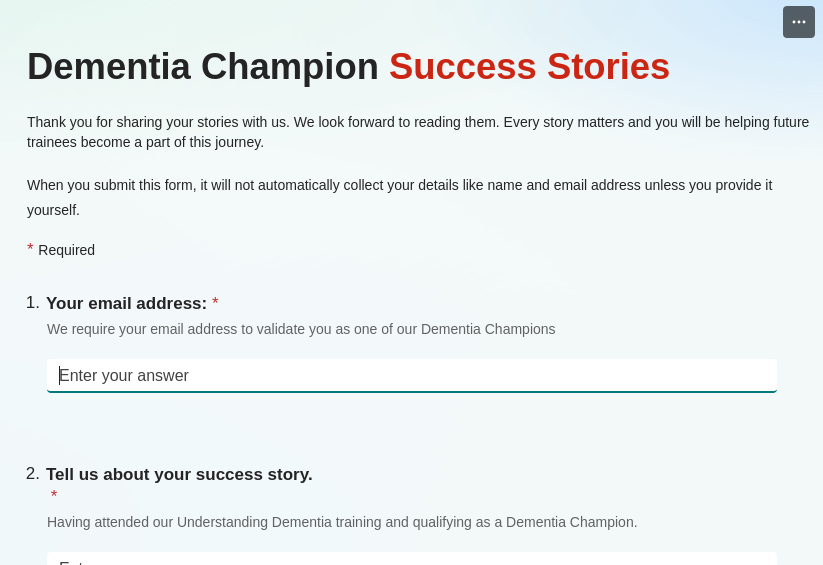Click the email validation helper text
Image resolution: width=823 pixels, height=565 pixels.
point(301,329)
